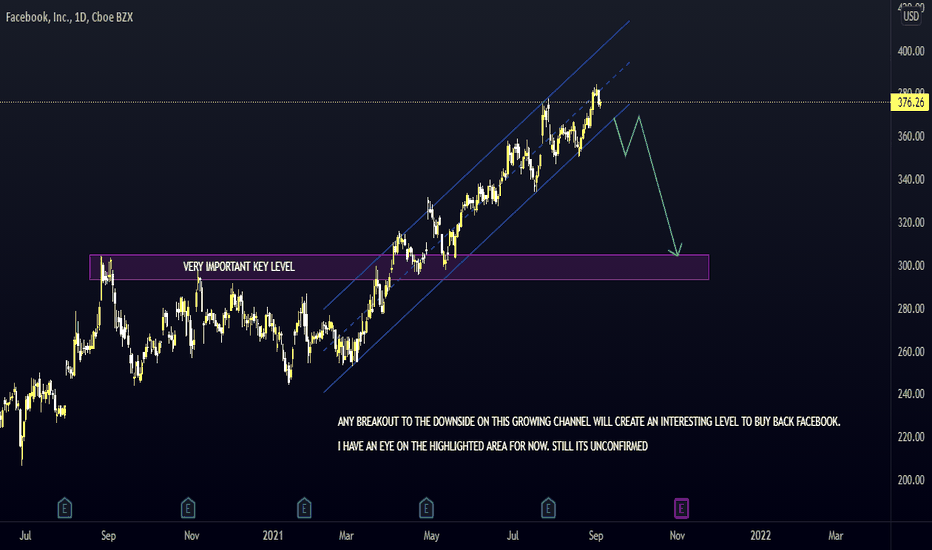Click the 320.00 price axis label
The height and width of the screenshot is (550, 932).
pos(911,222)
